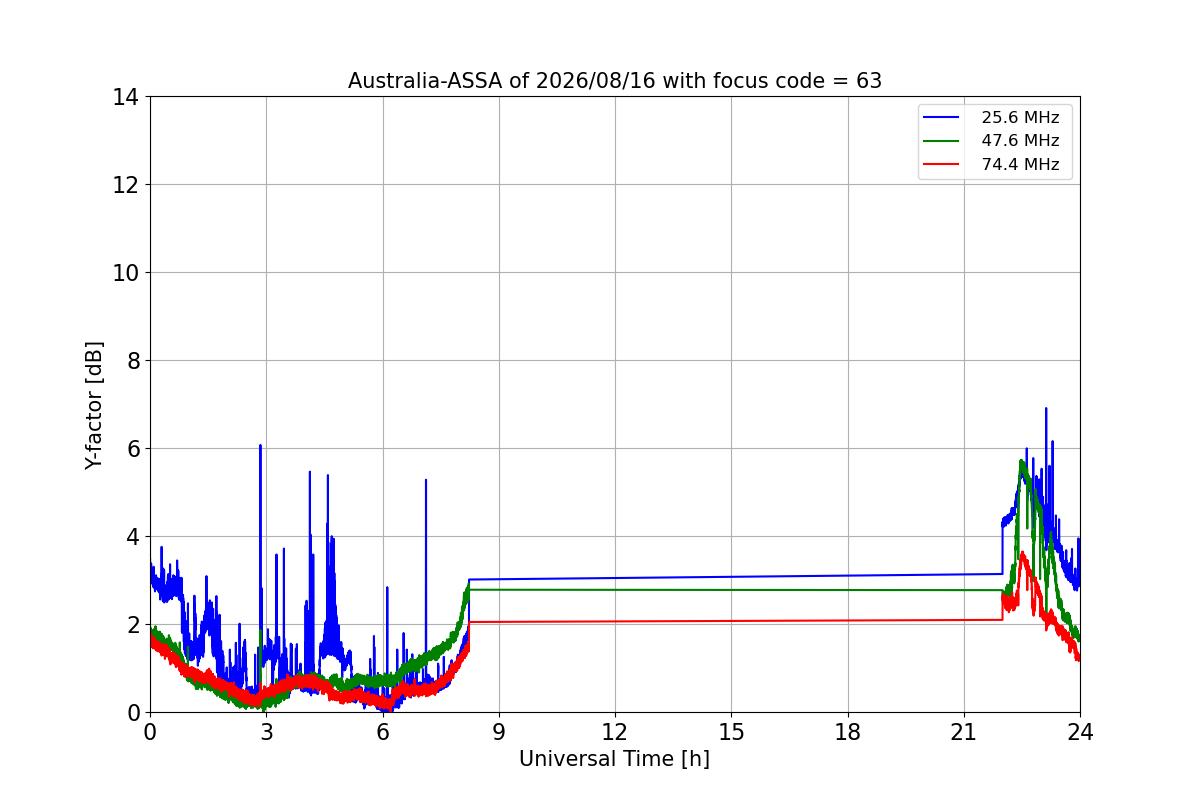Select the 74.4 MHz legend label
1200x800 pixels.
(x=1020, y=164)
